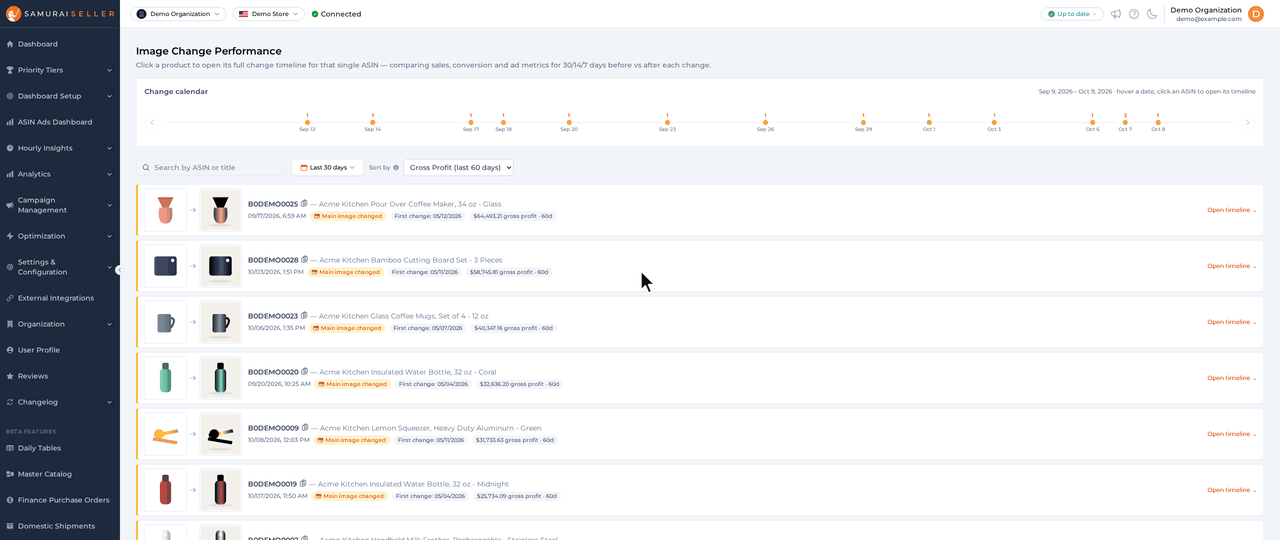1280x540 pixels.
Task: Click the old image thumbnail for B0DEMO0009
Action: click(x=165, y=434)
